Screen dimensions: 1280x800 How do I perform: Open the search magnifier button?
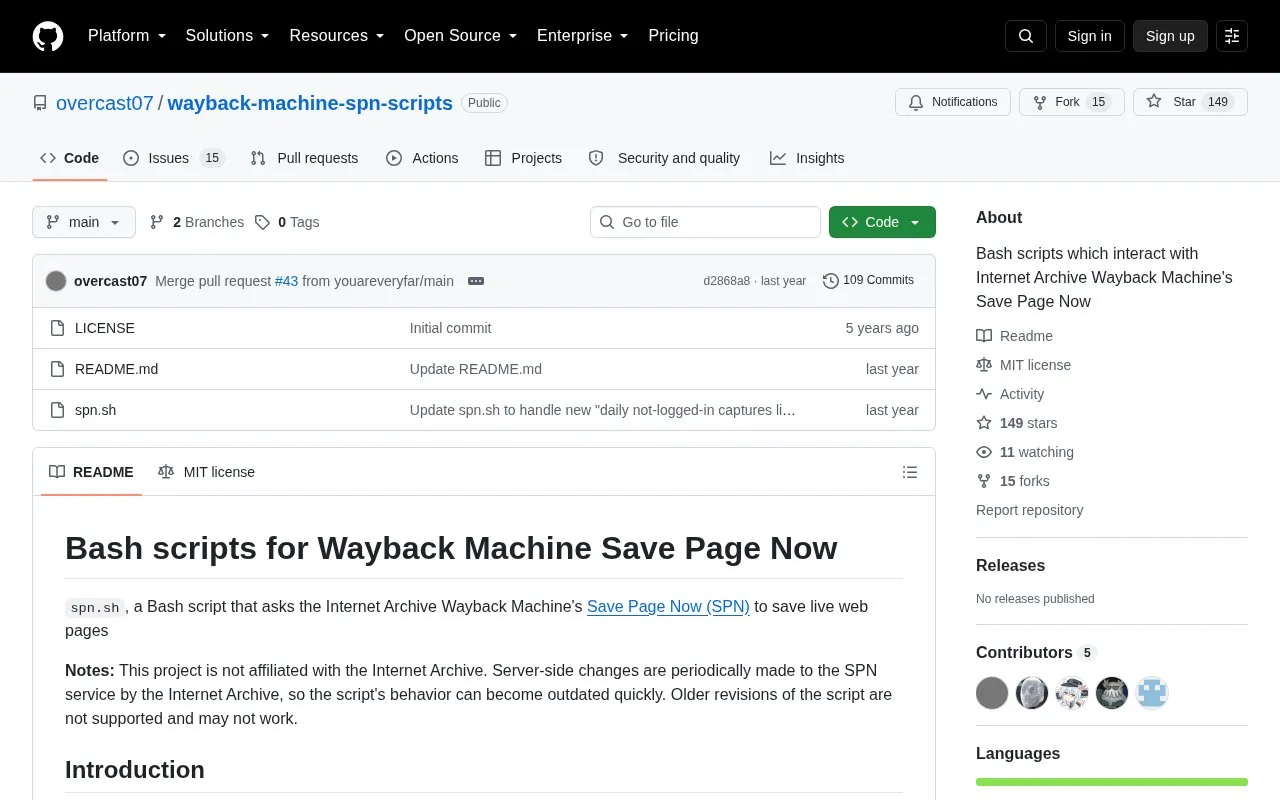(1026, 36)
